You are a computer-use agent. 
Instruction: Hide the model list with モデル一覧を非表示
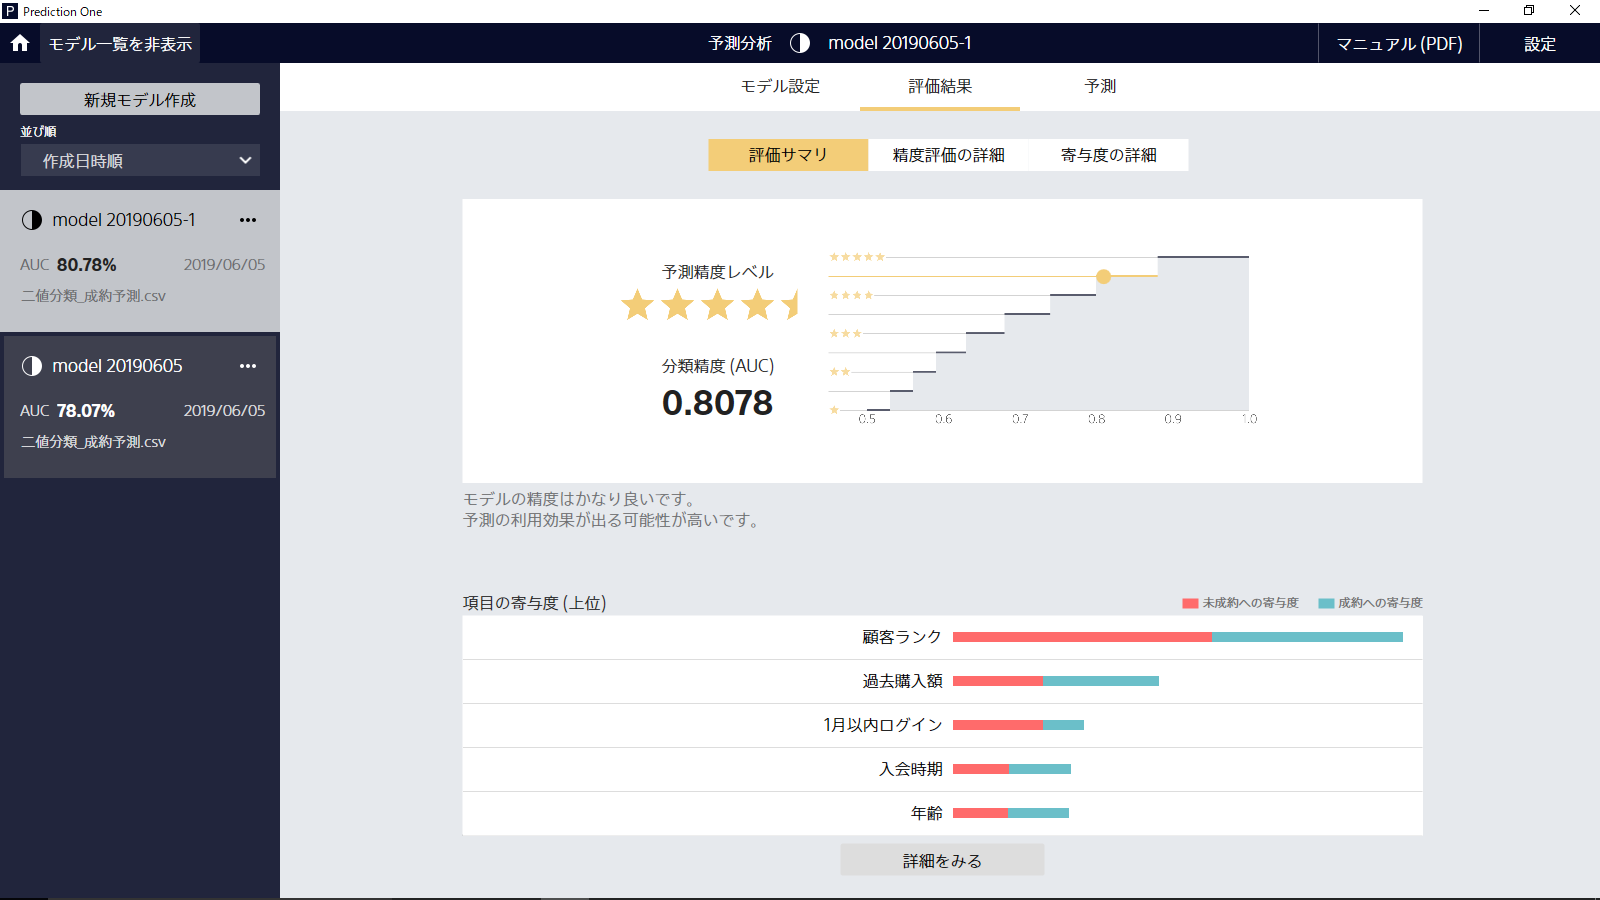coord(121,43)
